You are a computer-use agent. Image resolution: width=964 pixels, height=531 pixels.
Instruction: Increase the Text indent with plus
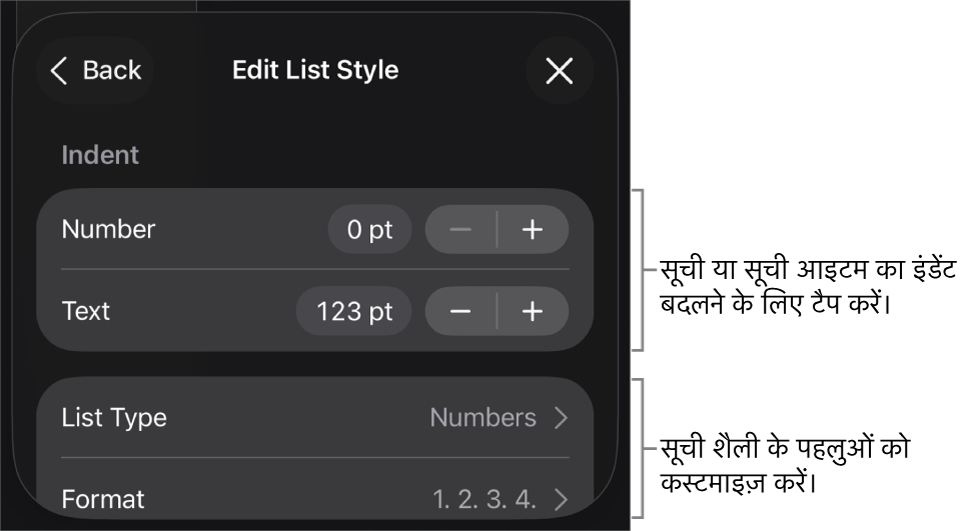[x=533, y=311]
